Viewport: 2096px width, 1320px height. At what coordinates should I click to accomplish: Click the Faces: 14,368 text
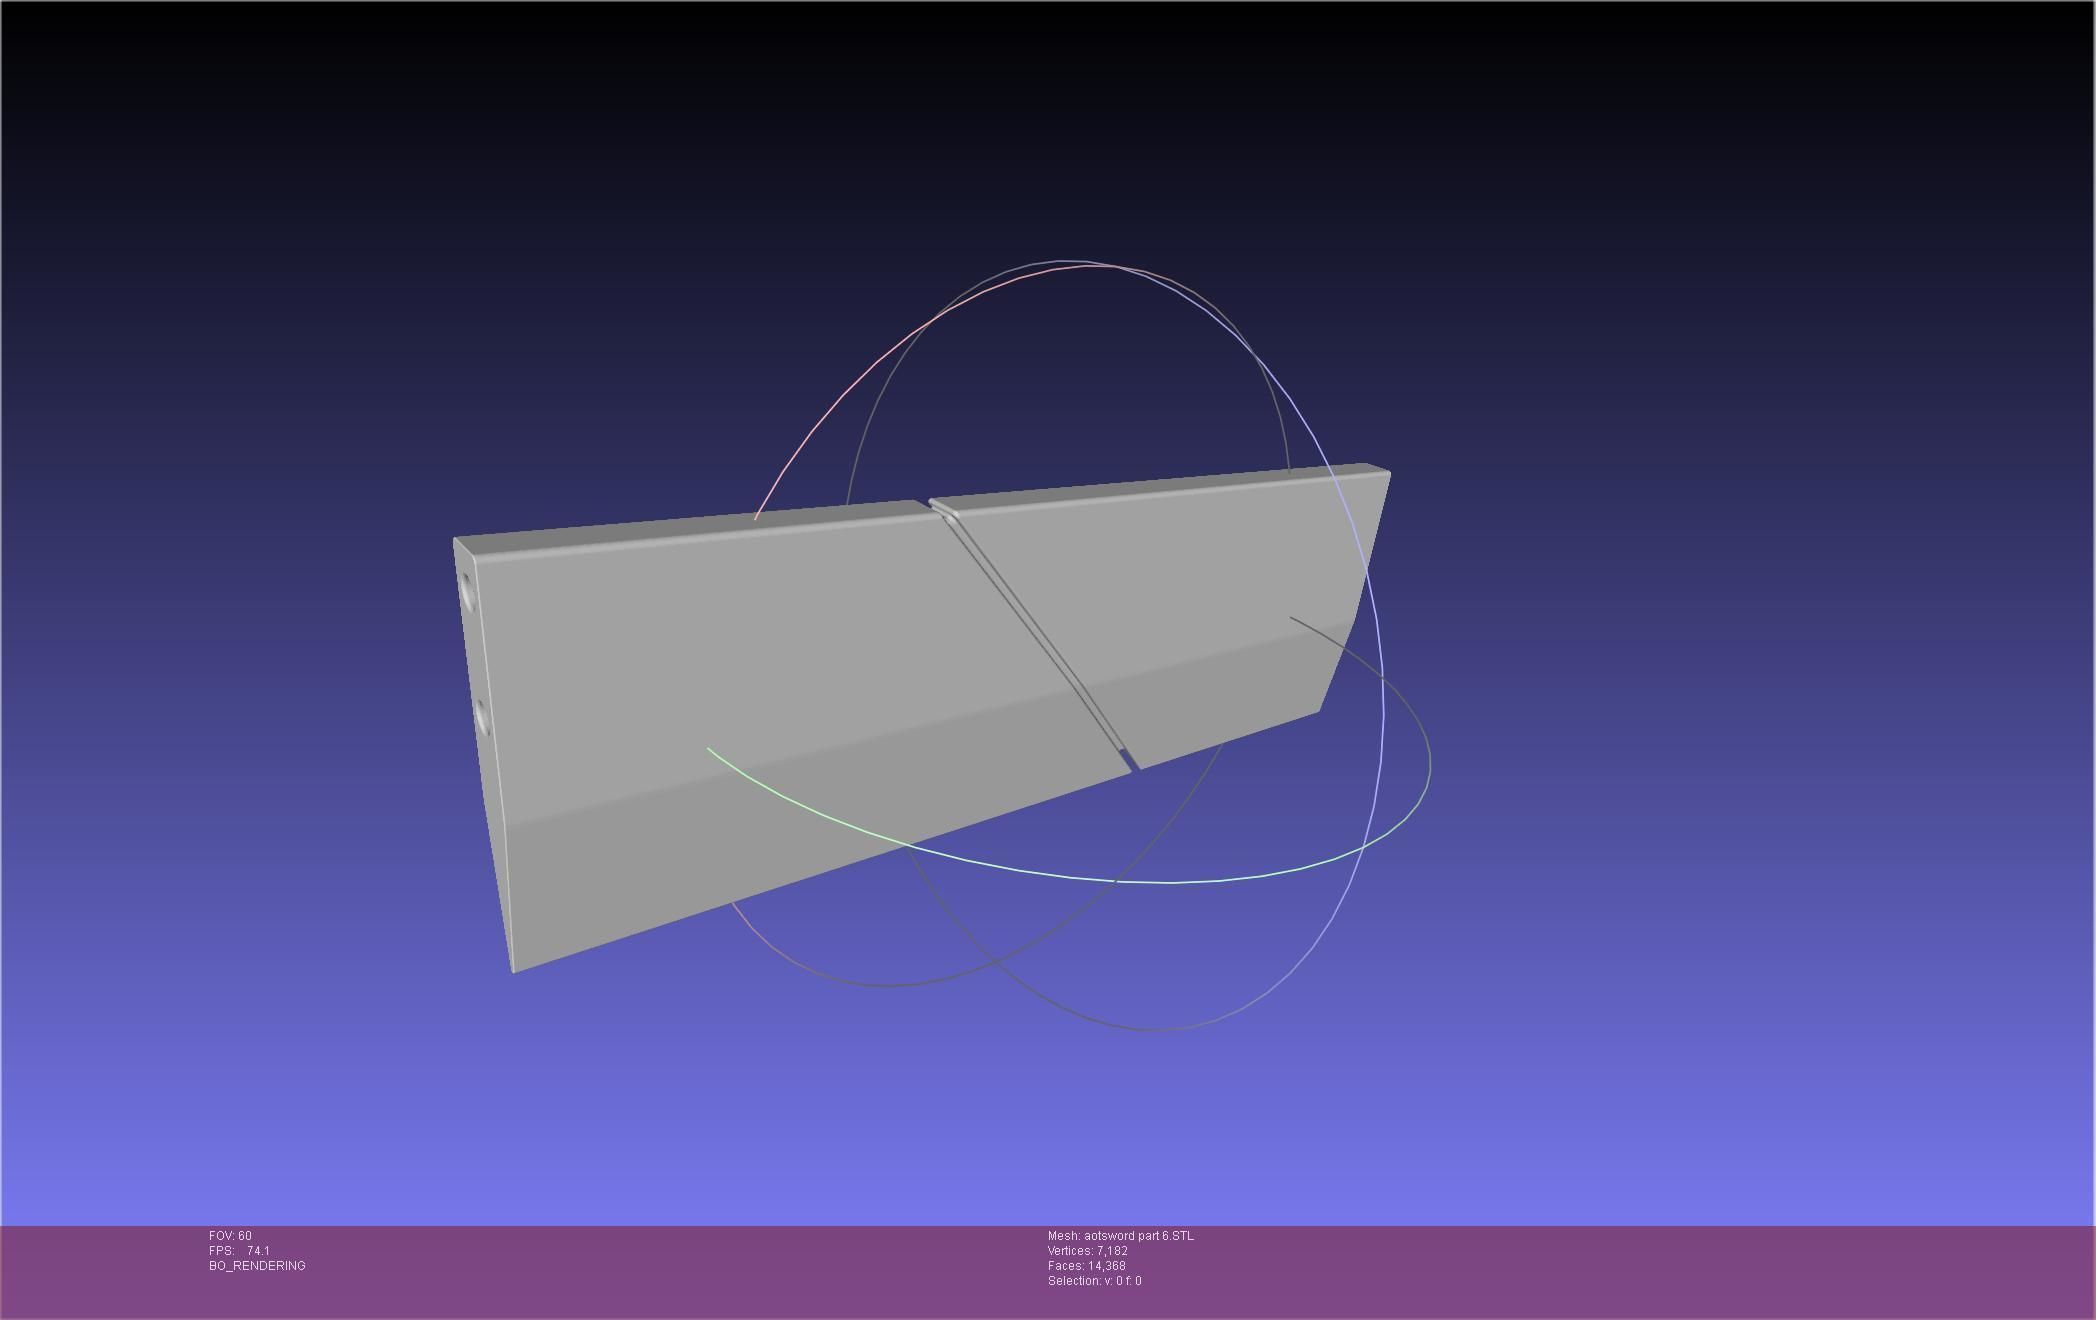click(1087, 1266)
